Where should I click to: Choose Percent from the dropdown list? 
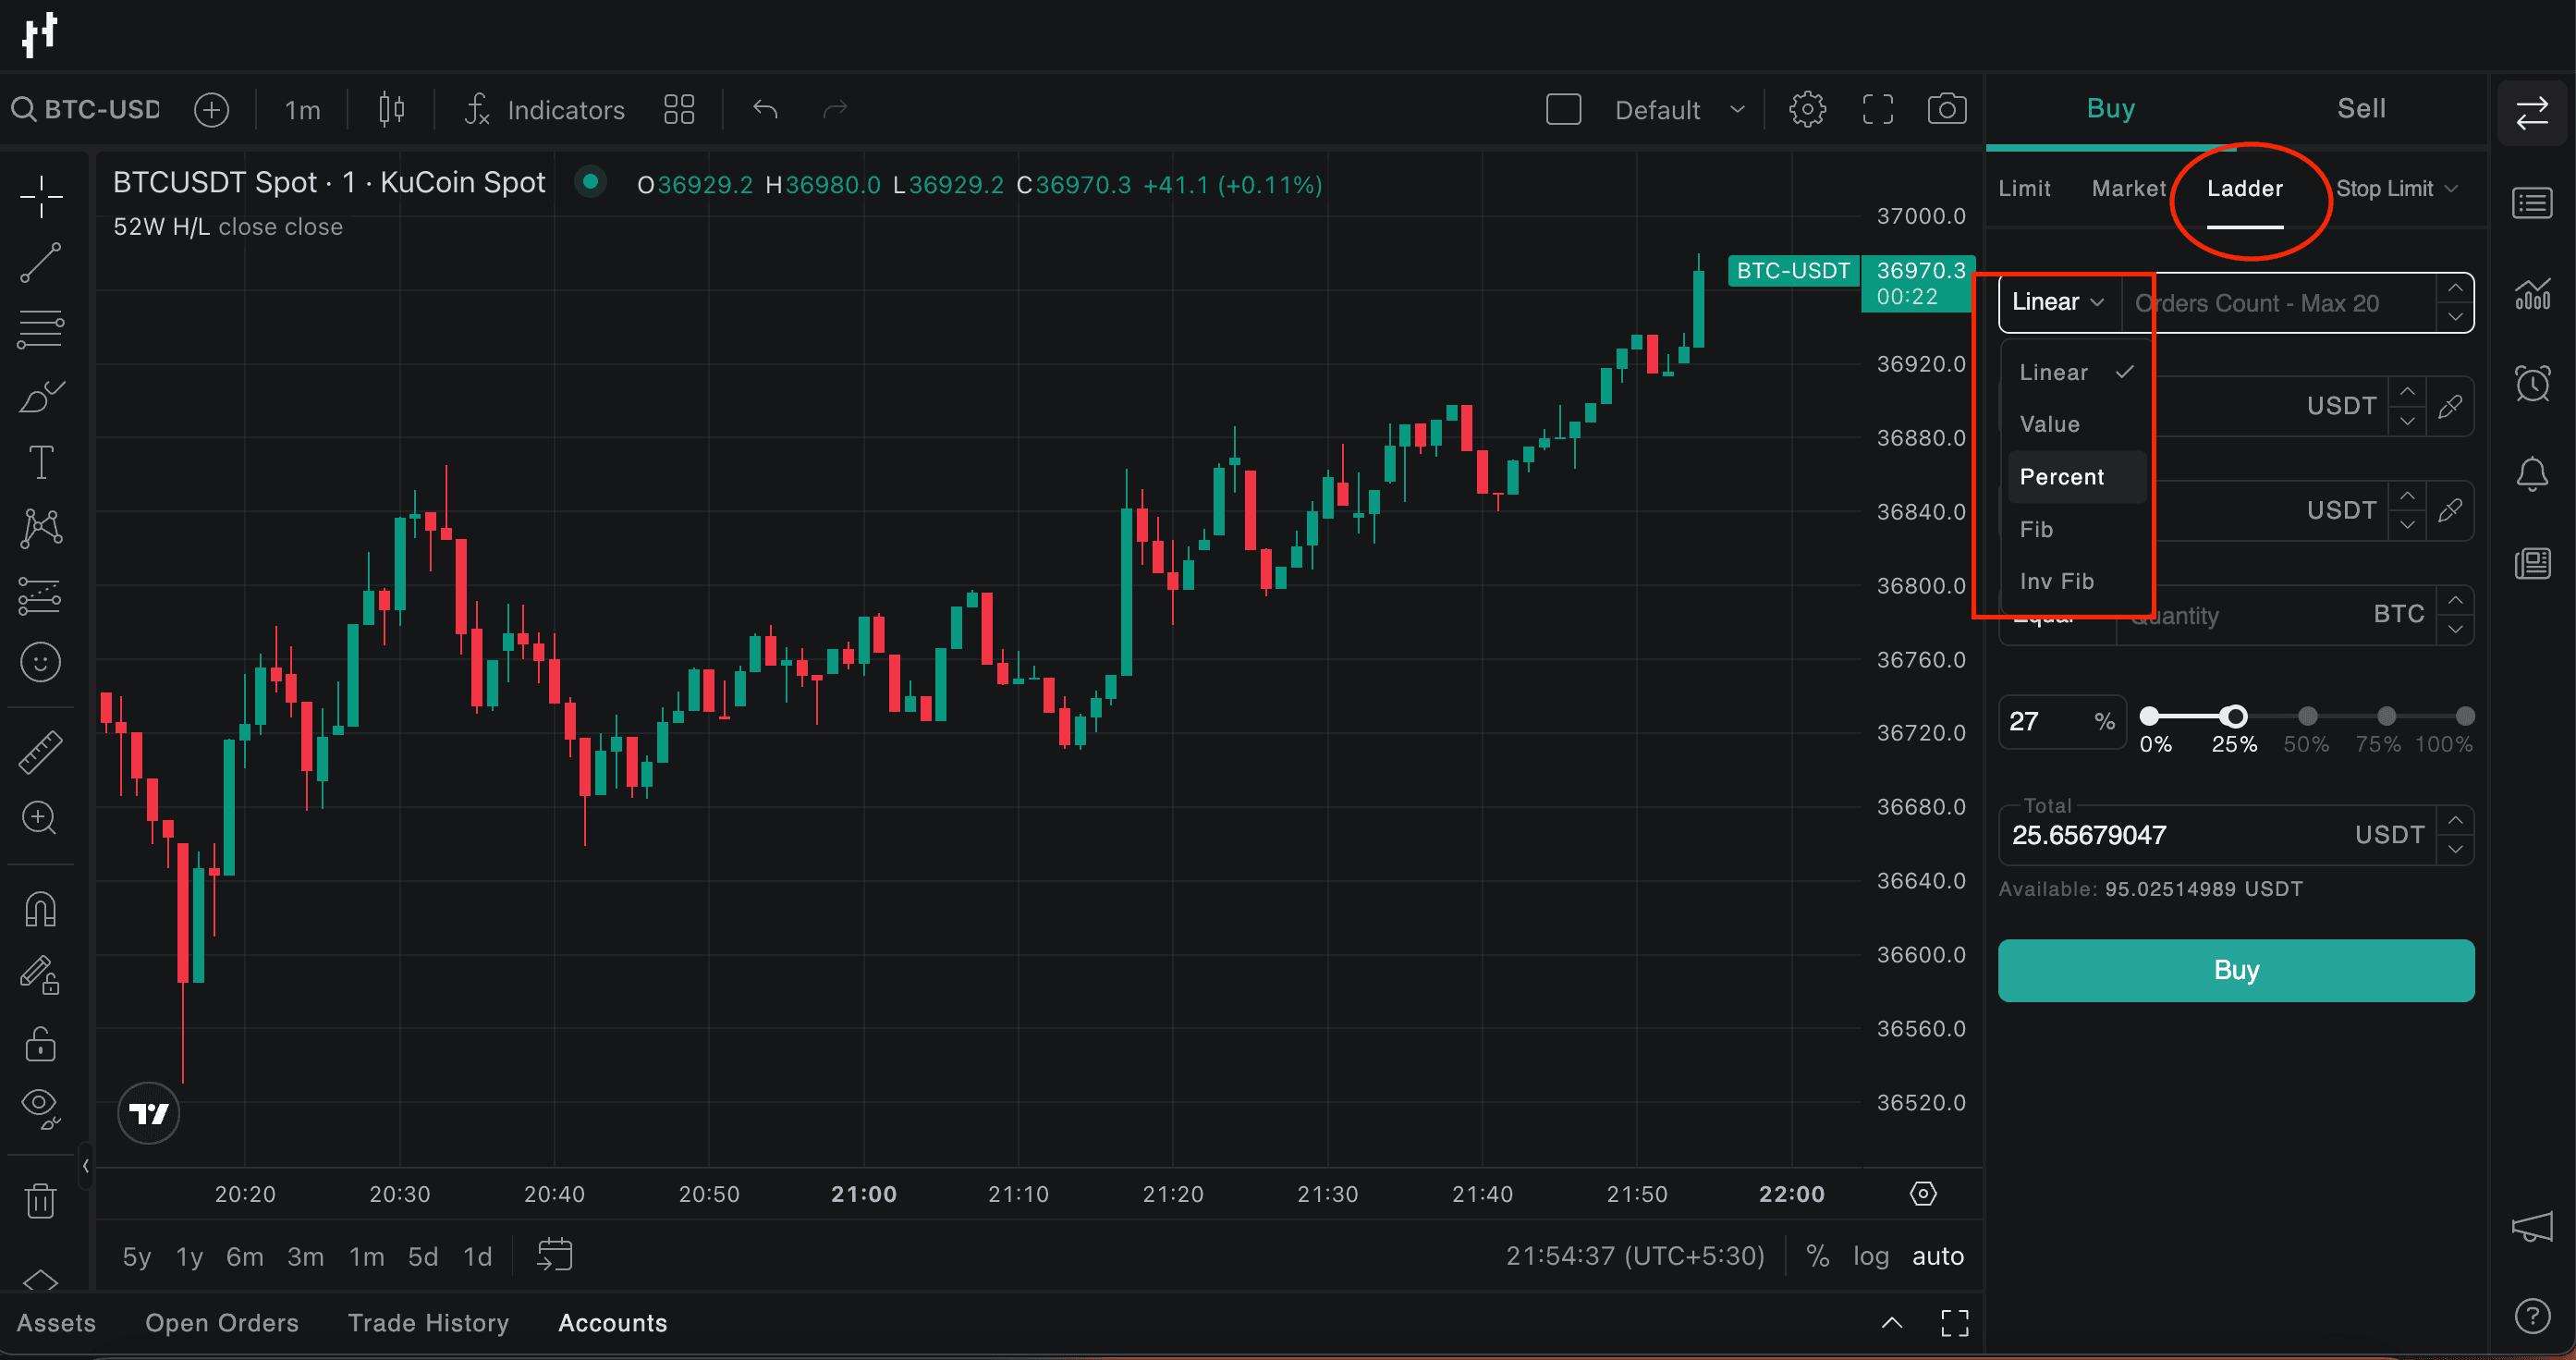click(2076, 477)
